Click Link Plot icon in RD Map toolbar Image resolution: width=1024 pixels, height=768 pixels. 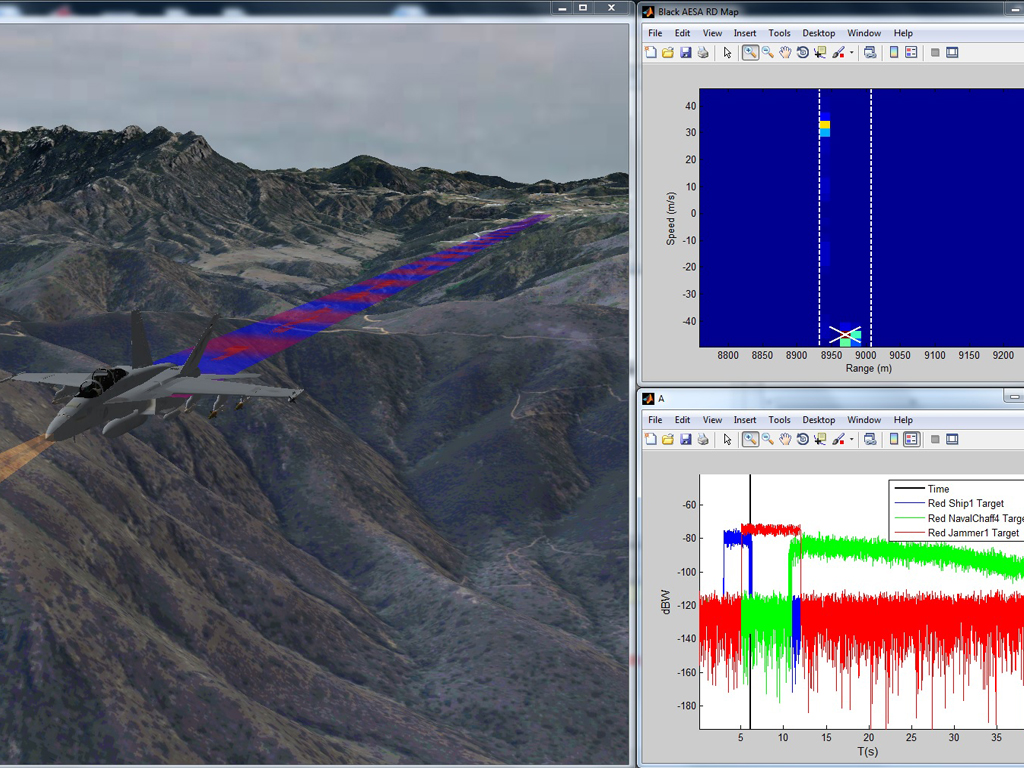click(870, 53)
